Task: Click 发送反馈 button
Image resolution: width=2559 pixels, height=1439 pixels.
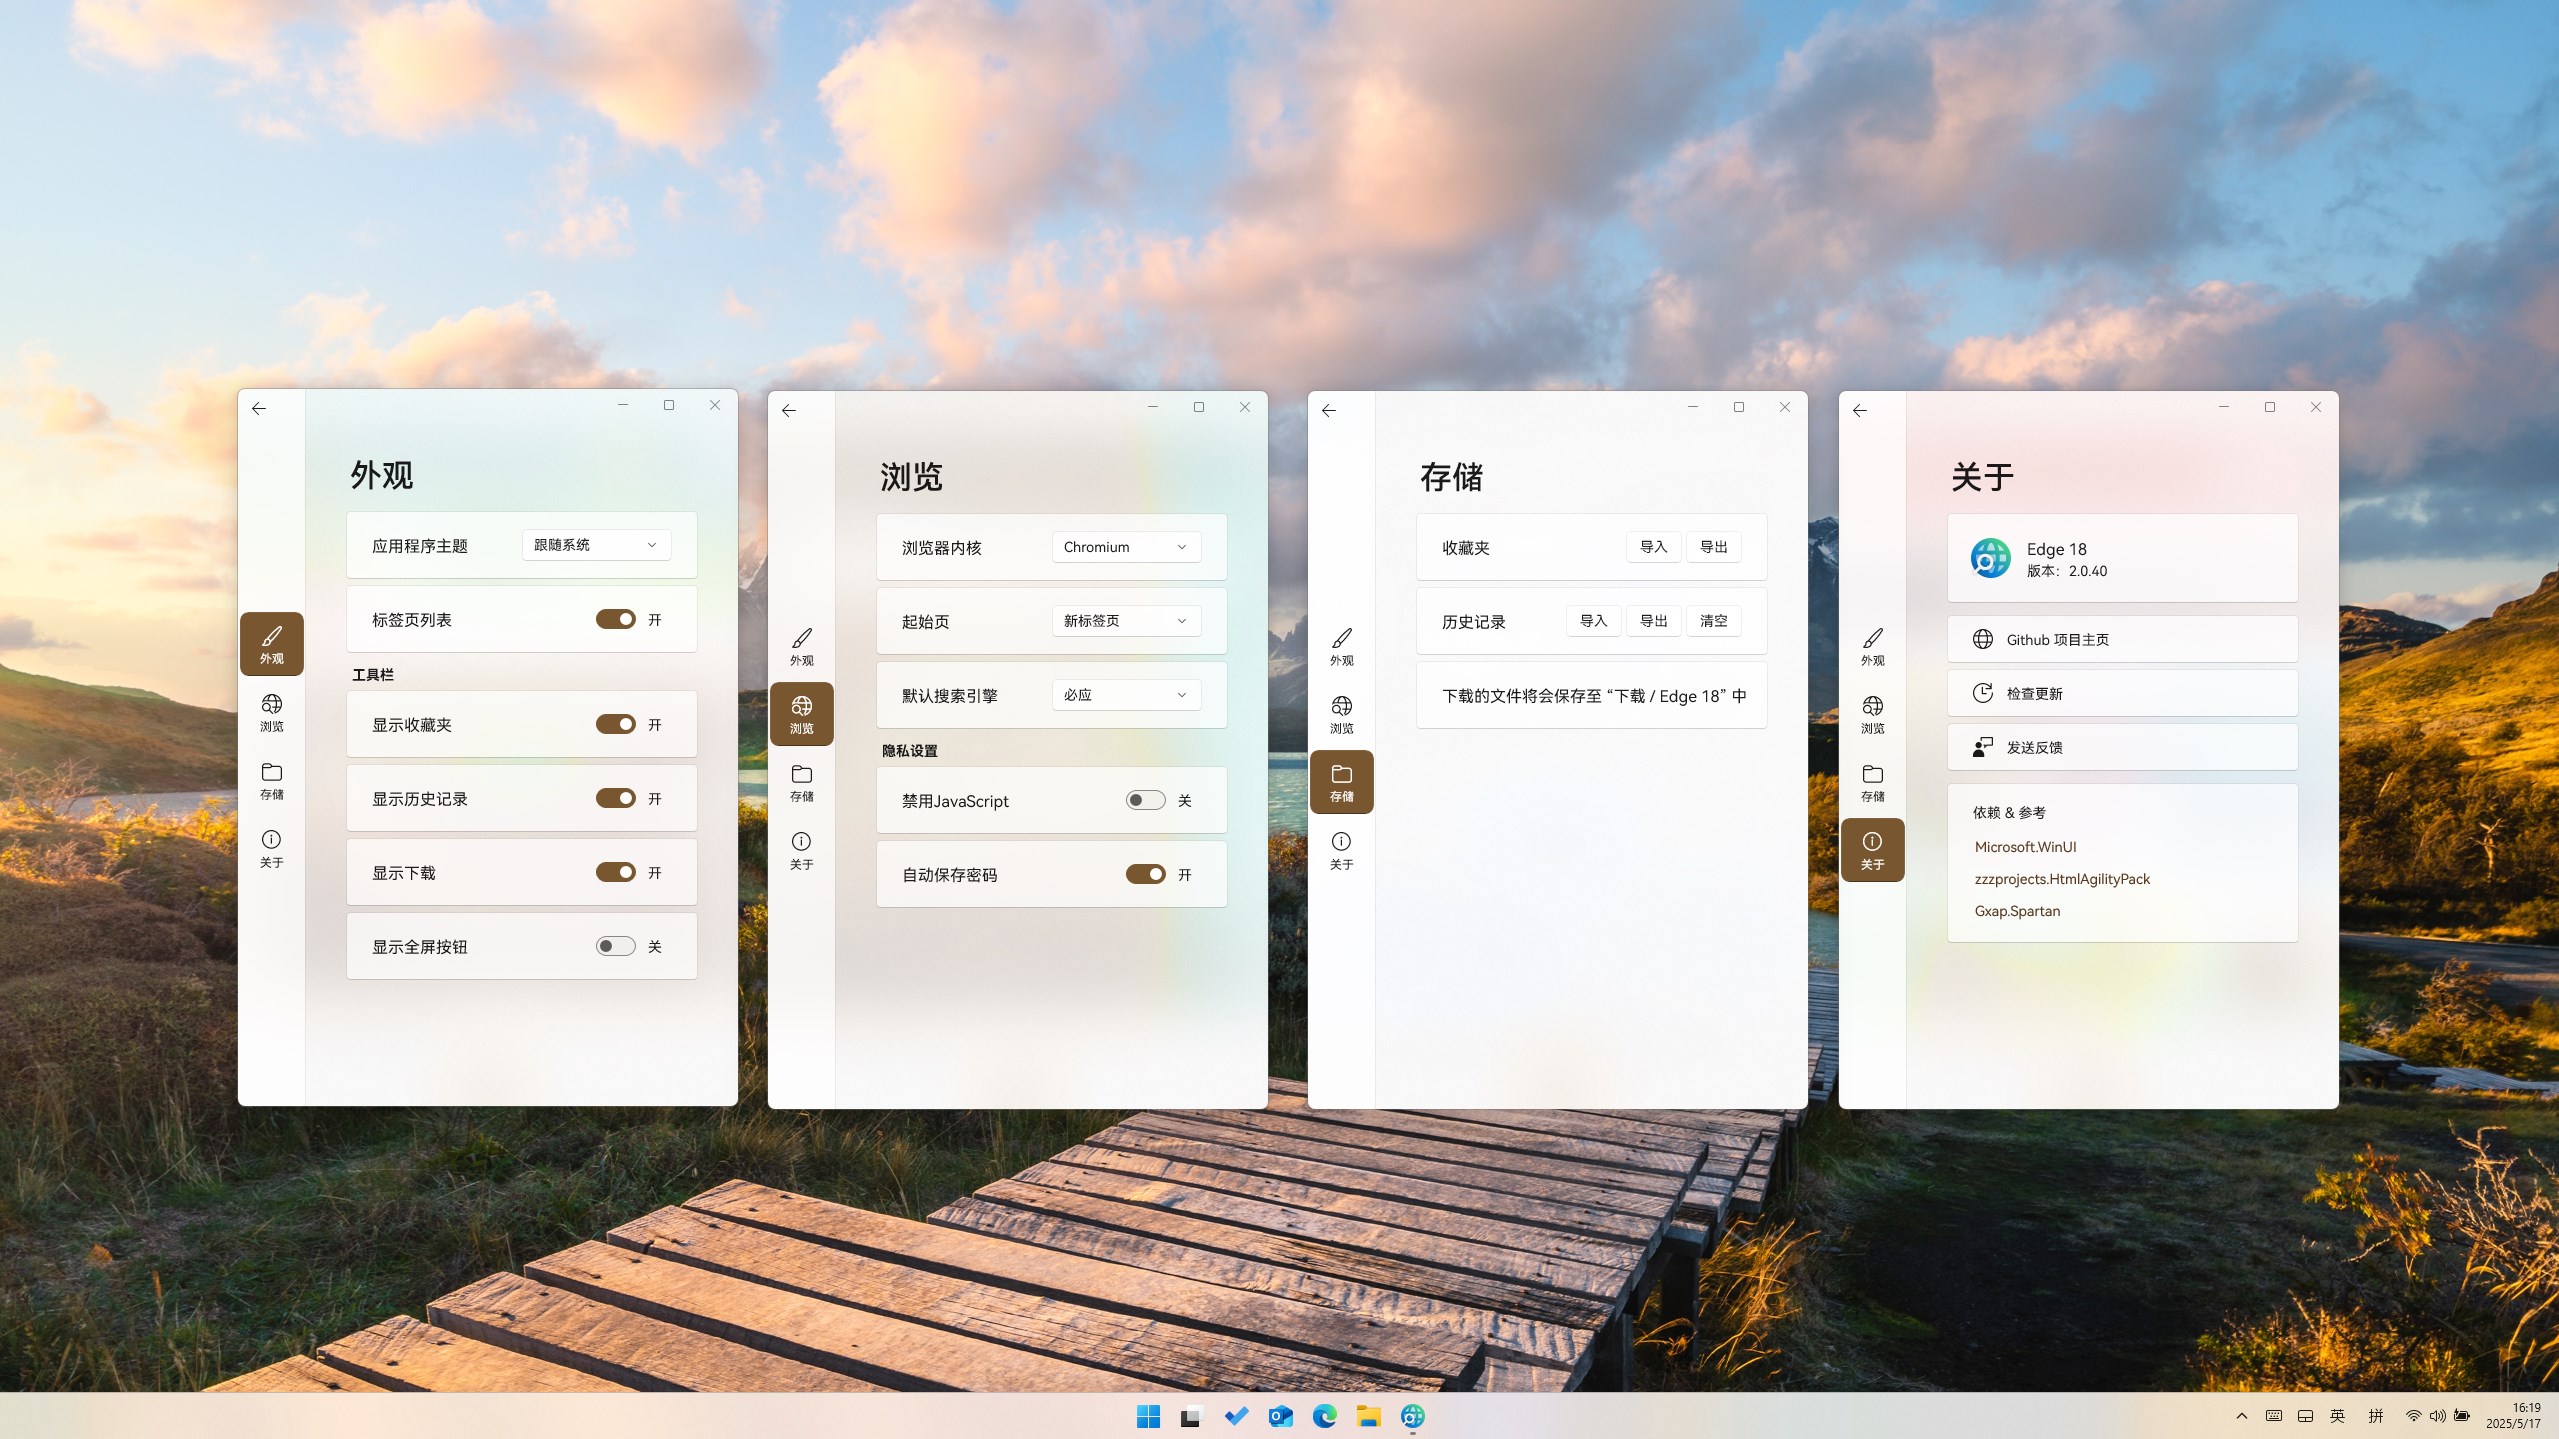Action: pyautogui.click(x=2122, y=748)
